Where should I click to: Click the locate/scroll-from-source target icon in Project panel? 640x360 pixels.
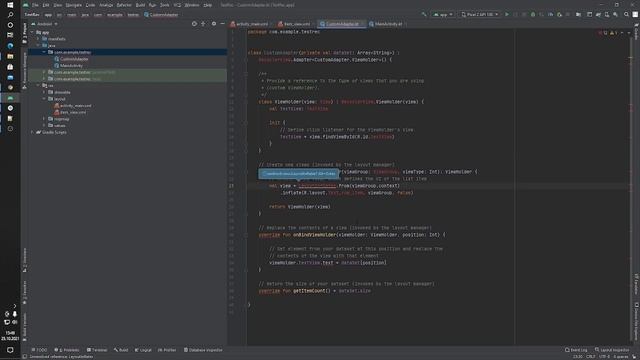point(194,24)
